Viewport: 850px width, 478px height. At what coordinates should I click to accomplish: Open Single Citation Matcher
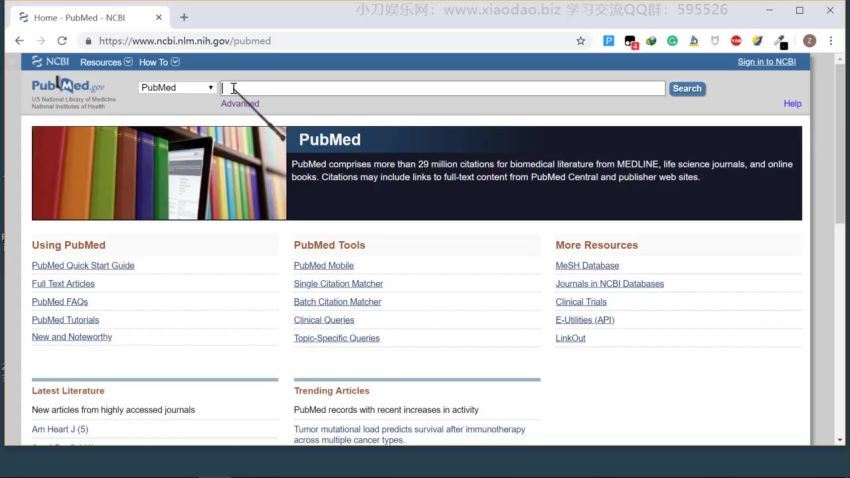(338, 283)
